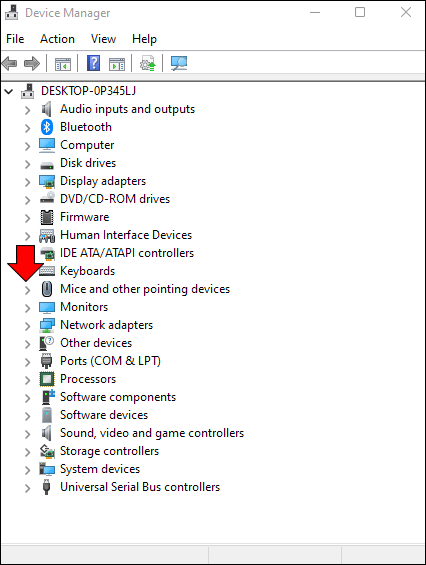The height and width of the screenshot is (565, 426).
Task: Select the Keyboards tree item
Action: (x=88, y=271)
